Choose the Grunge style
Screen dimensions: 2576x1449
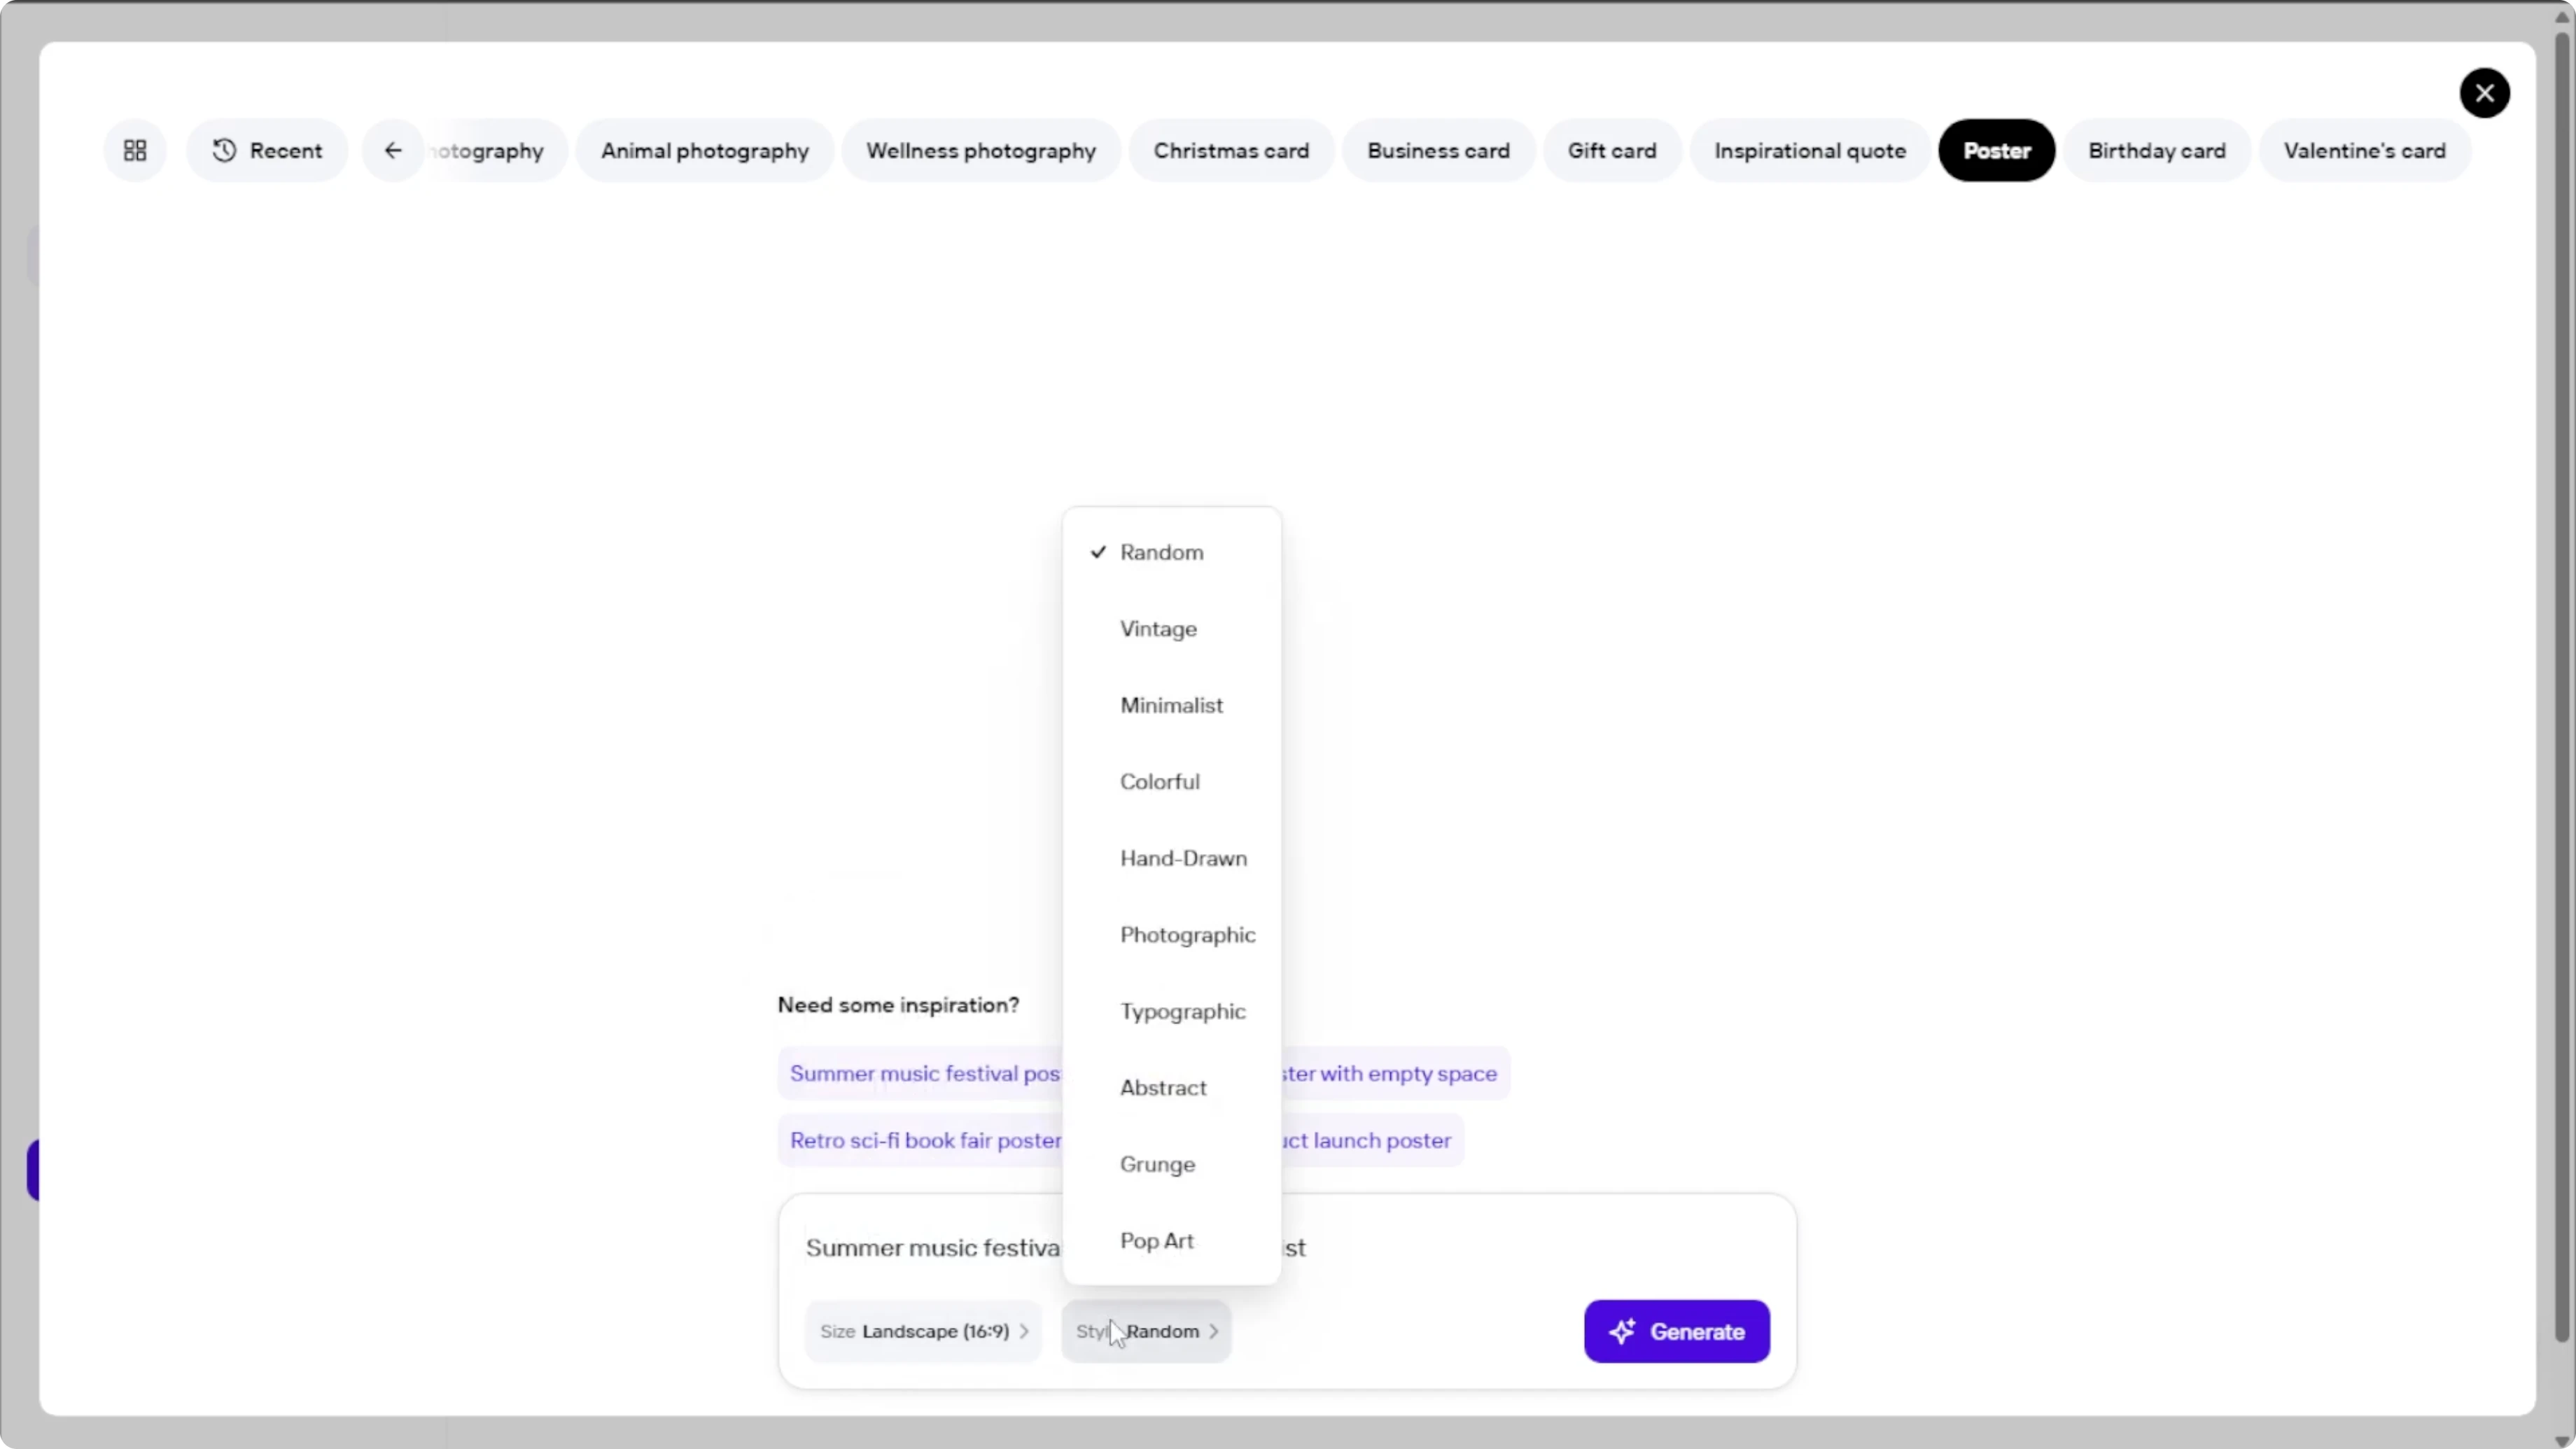1171,1164
